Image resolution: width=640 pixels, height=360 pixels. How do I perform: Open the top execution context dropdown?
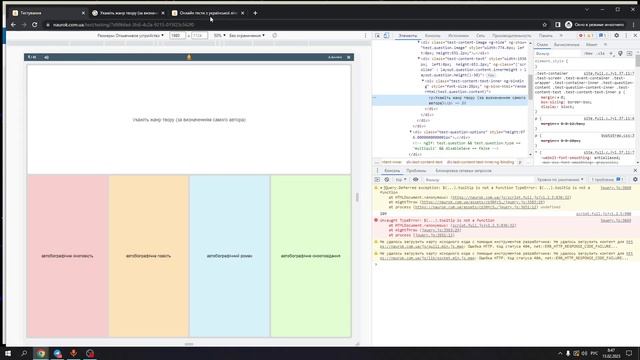pos(401,180)
